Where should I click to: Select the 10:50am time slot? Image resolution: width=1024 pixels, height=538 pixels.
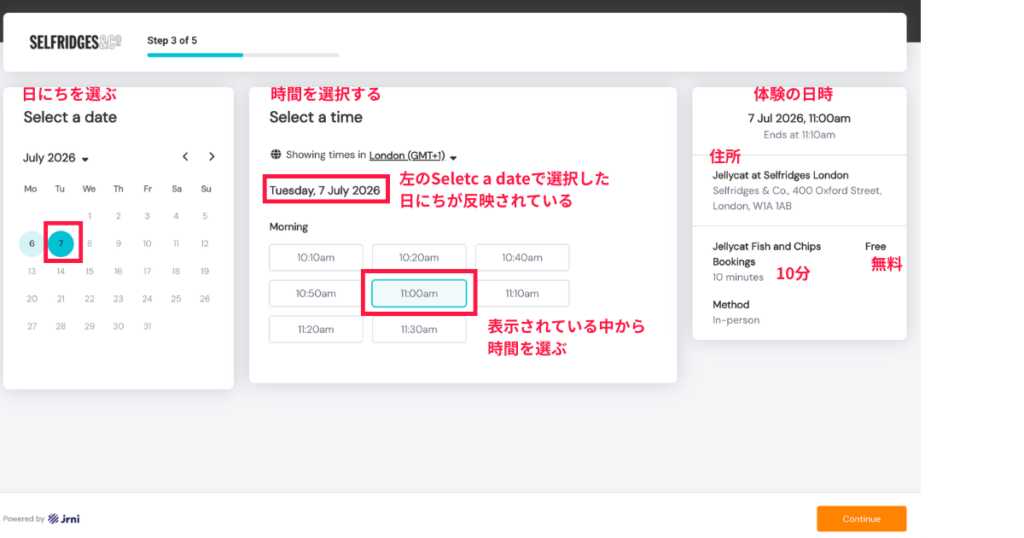click(x=316, y=293)
